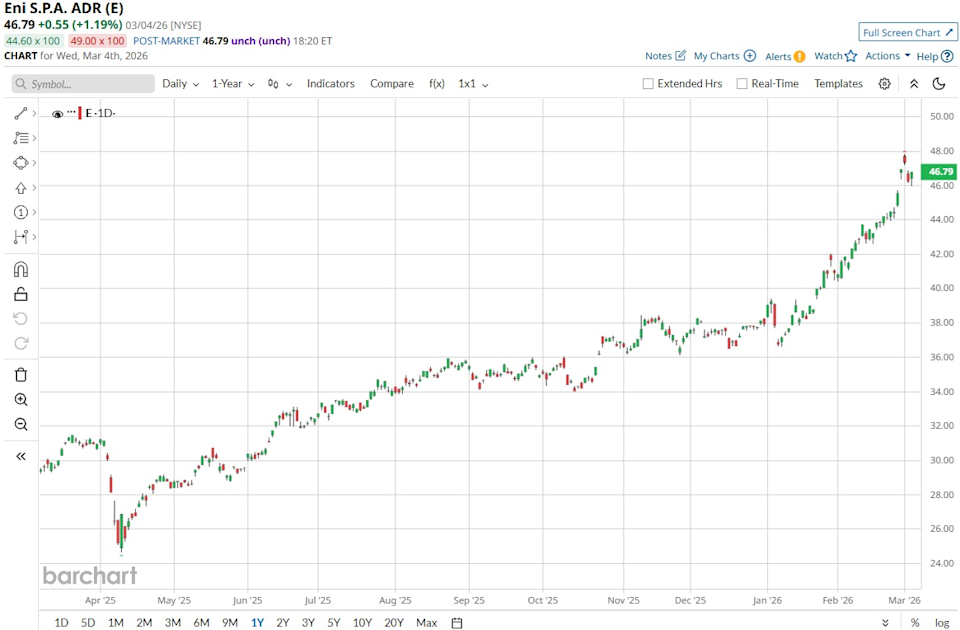Open the Daily timeframe dropdown
Image resolution: width=960 pixels, height=630 pixels.
click(178, 84)
